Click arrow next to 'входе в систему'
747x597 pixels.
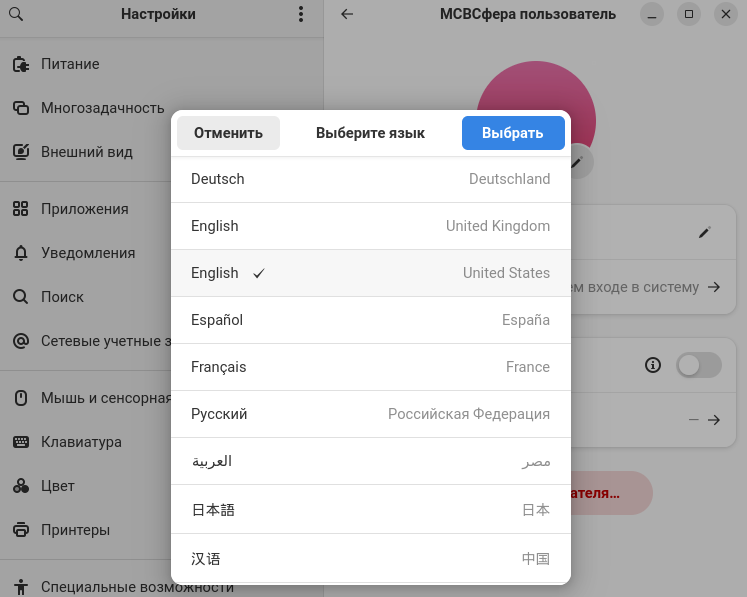[714, 287]
